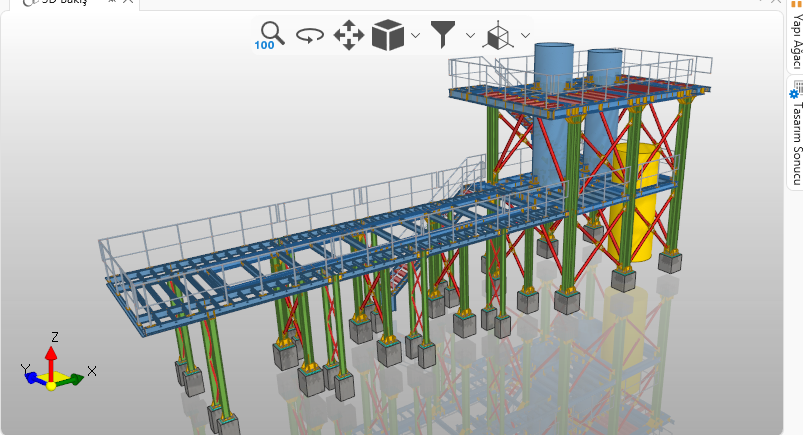Click the gear icon on Tasarım Sonucu panel
Viewport: 803px width, 435px height.
coord(795,93)
